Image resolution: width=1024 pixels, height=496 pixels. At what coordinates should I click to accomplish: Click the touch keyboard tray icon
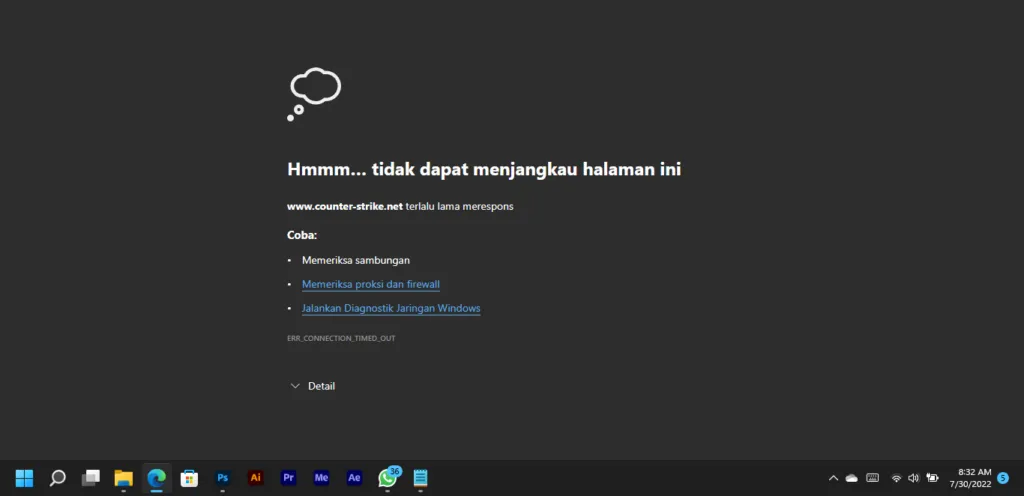(872, 478)
